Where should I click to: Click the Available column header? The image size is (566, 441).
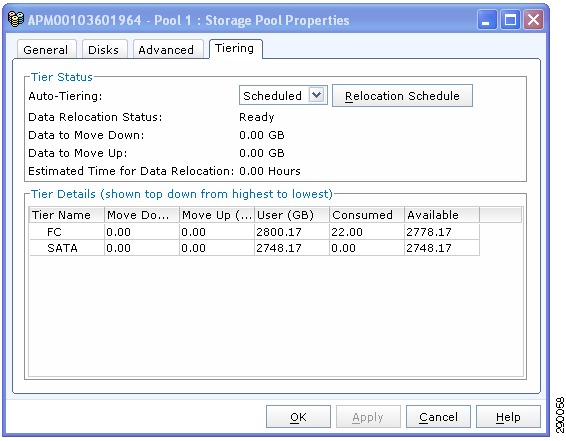[x=442, y=215]
